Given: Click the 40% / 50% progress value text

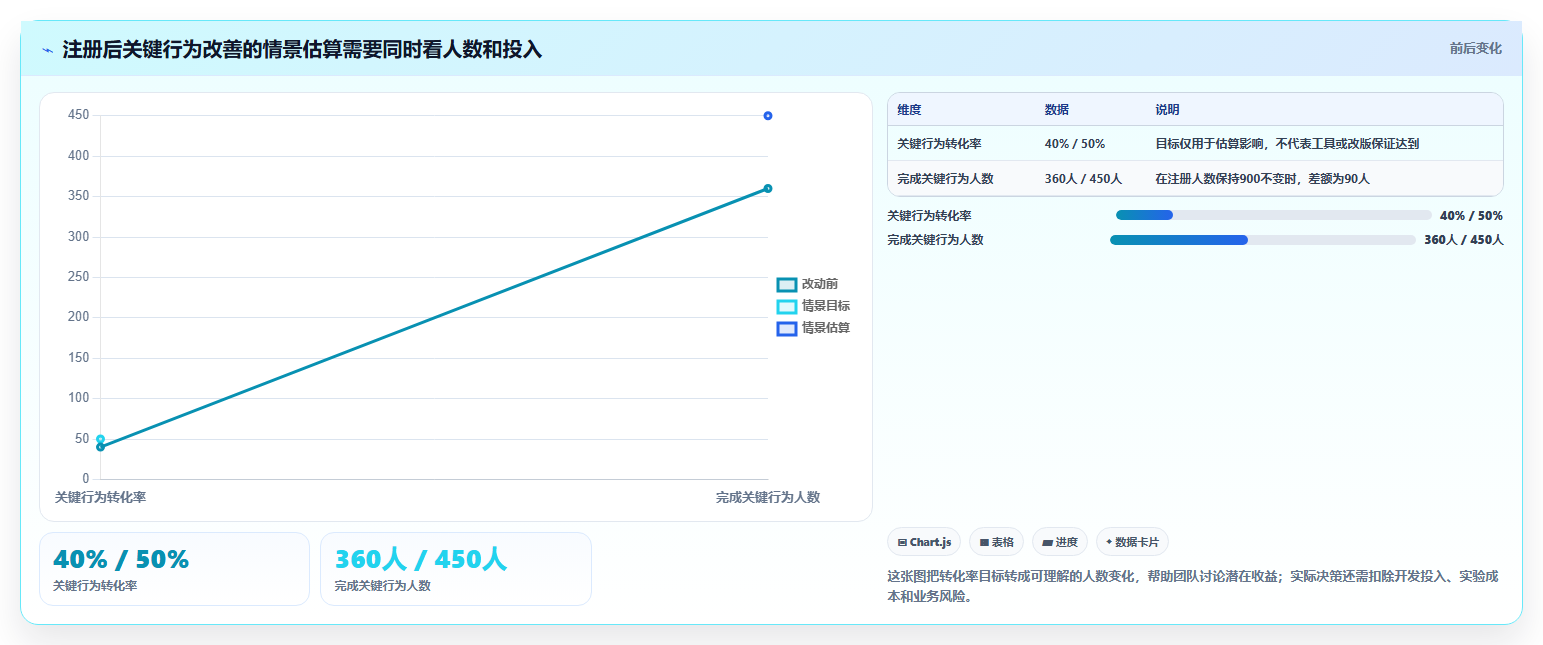Looking at the screenshot, I should [x=1471, y=215].
